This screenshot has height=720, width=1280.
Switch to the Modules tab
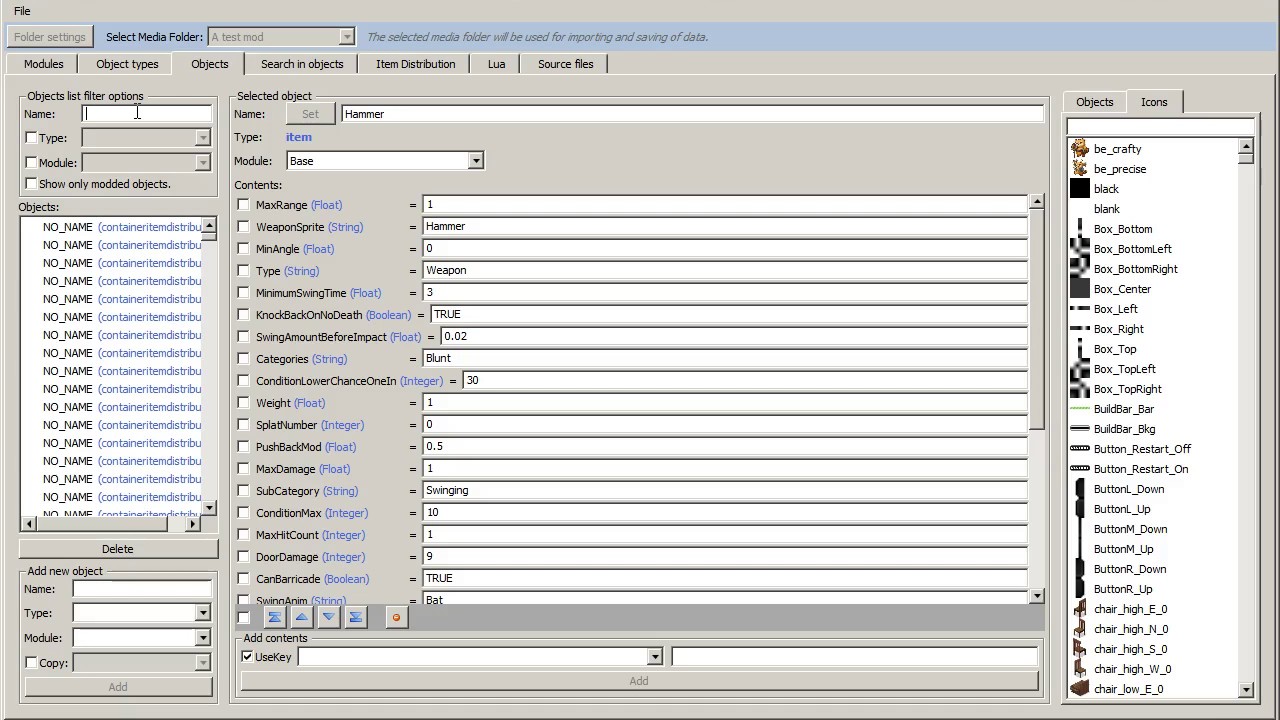(x=44, y=64)
